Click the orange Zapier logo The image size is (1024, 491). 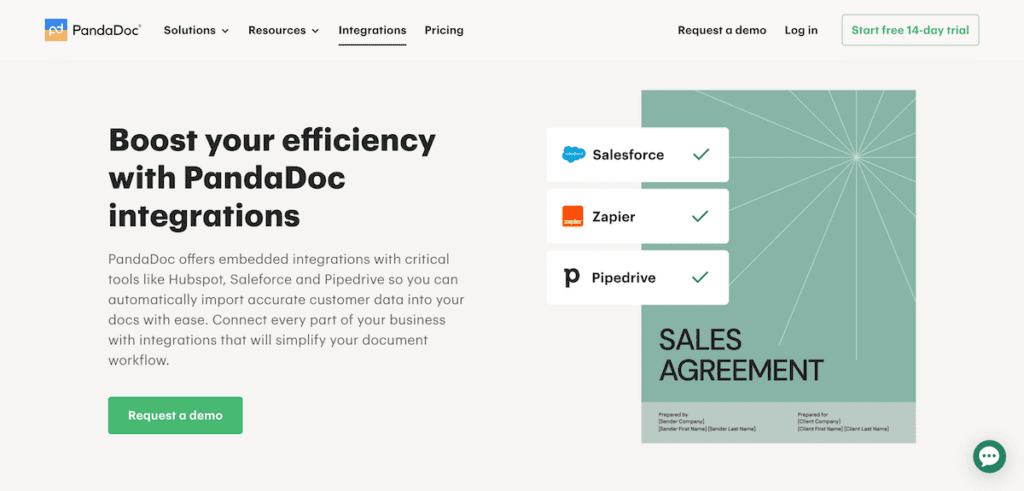tap(573, 216)
